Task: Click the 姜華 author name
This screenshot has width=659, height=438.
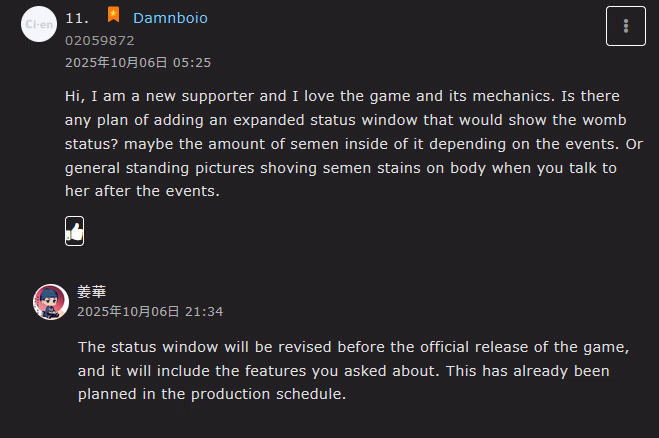Action: 91,292
